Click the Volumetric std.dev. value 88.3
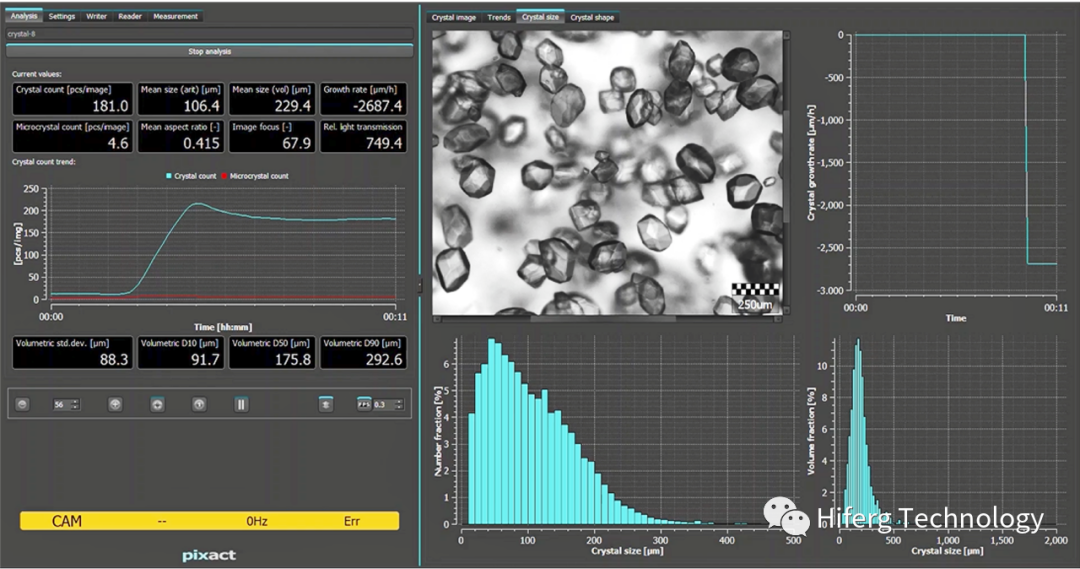1080x569 pixels. [114, 359]
